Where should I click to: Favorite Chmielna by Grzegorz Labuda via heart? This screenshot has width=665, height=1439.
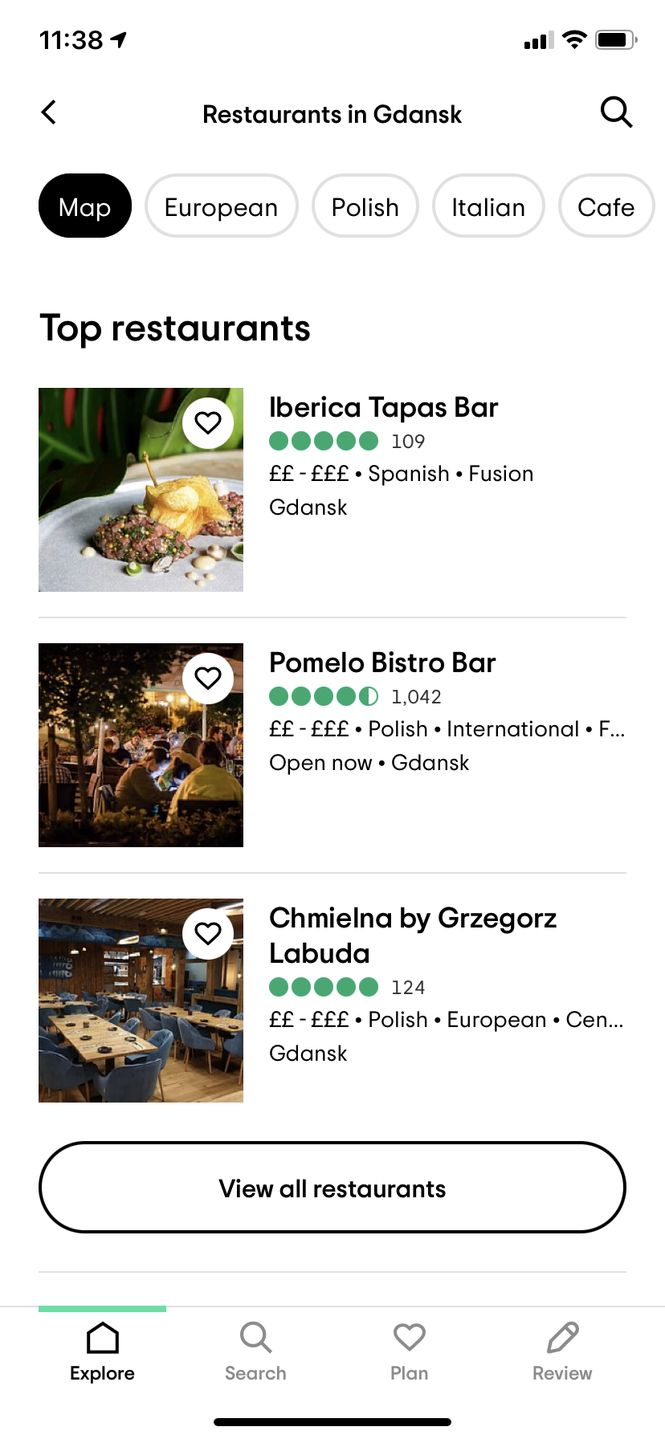tap(208, 933)
